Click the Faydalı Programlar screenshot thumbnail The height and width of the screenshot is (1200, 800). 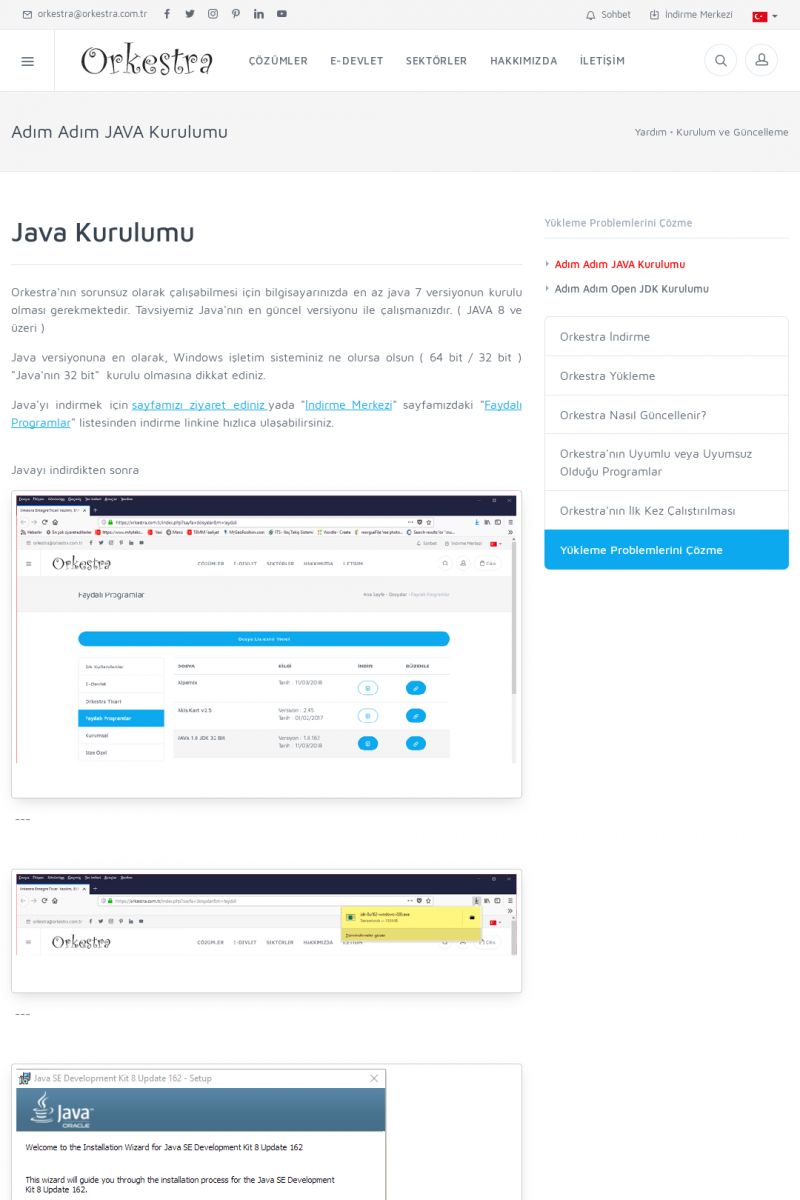coord(266,643)
